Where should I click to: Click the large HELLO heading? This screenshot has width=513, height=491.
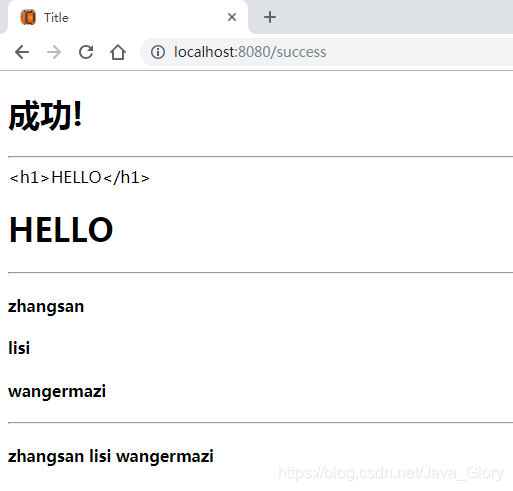coord(61,230)
